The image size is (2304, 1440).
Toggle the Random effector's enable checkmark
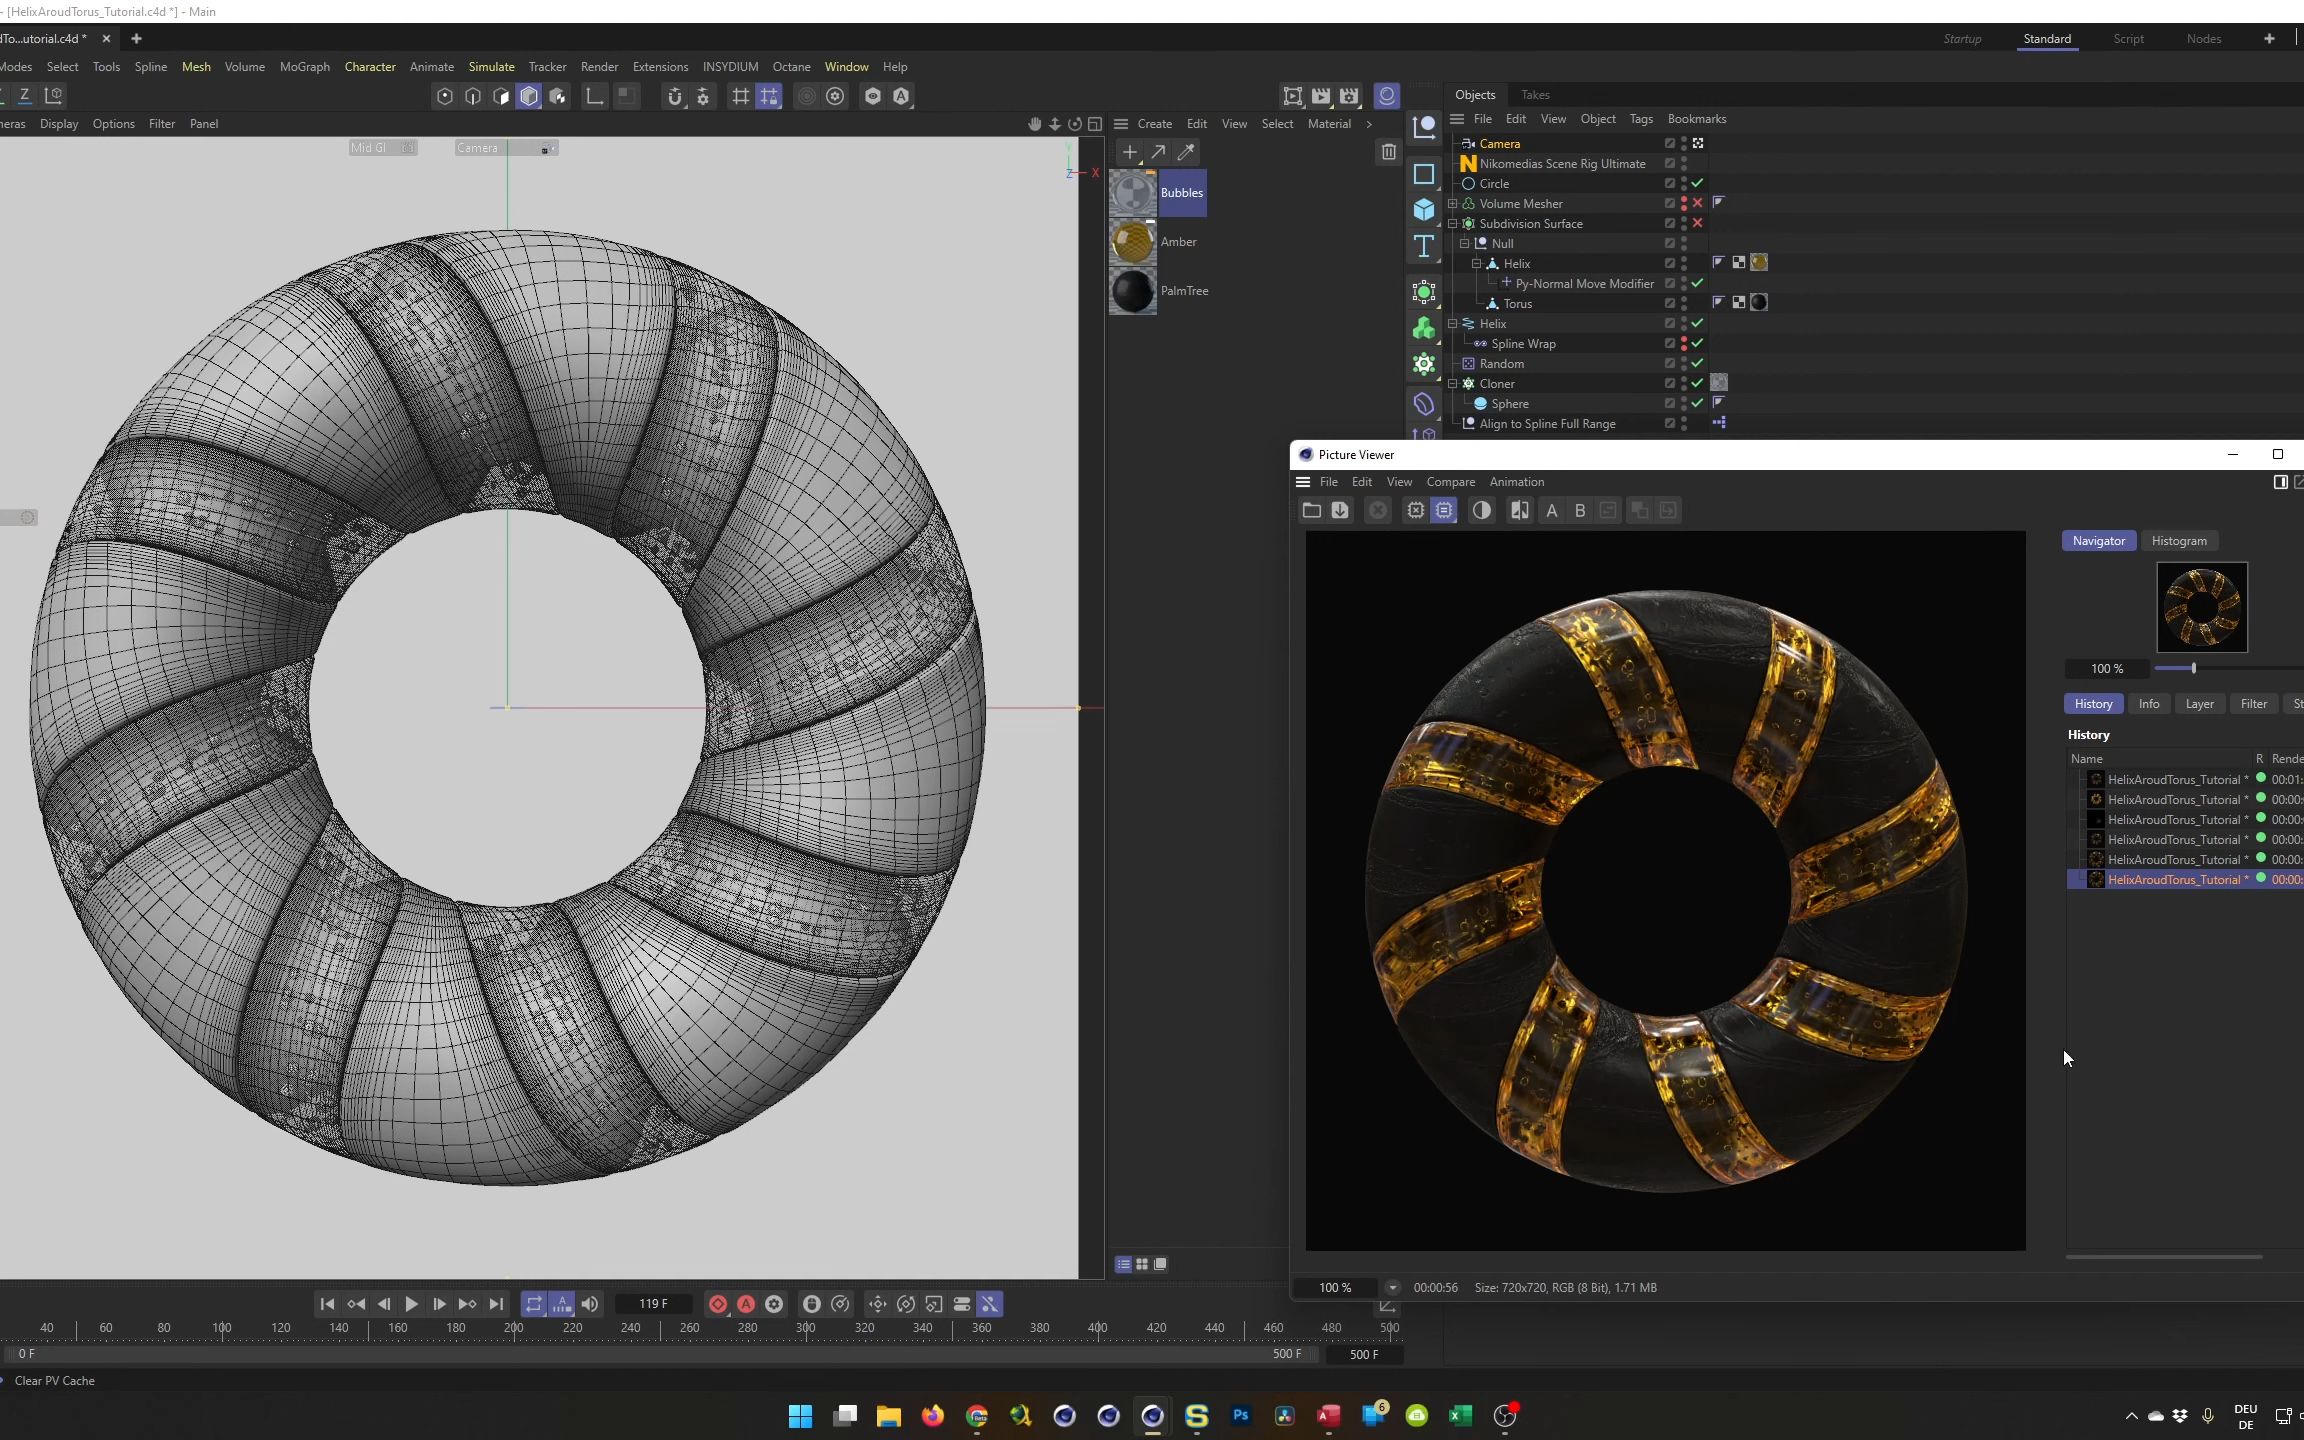point(1697,363)
